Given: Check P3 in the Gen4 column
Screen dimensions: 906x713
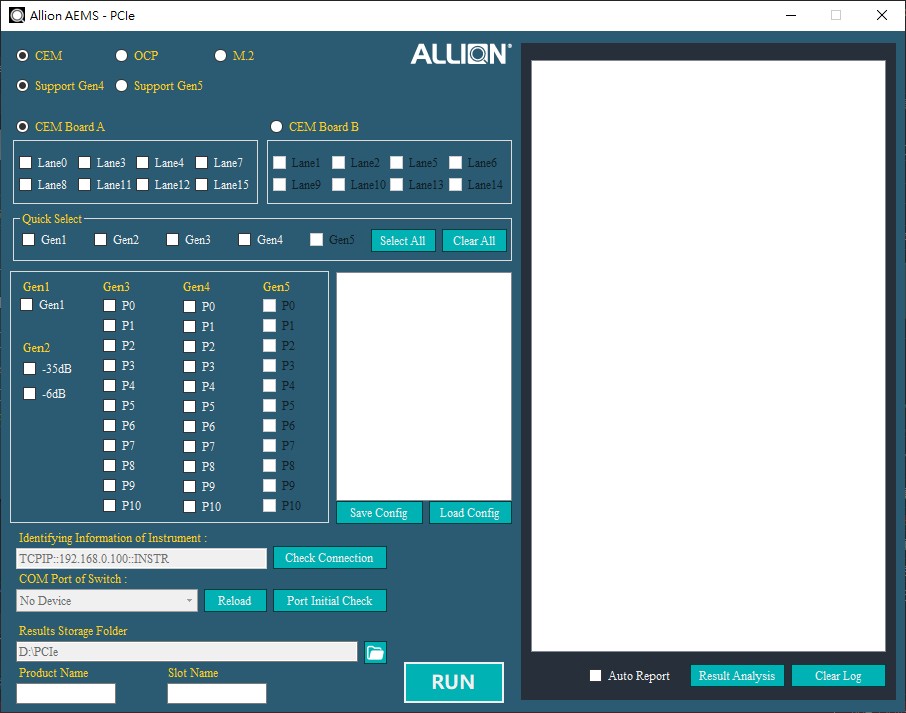Looking at the screenshot, I should [189, 366].
